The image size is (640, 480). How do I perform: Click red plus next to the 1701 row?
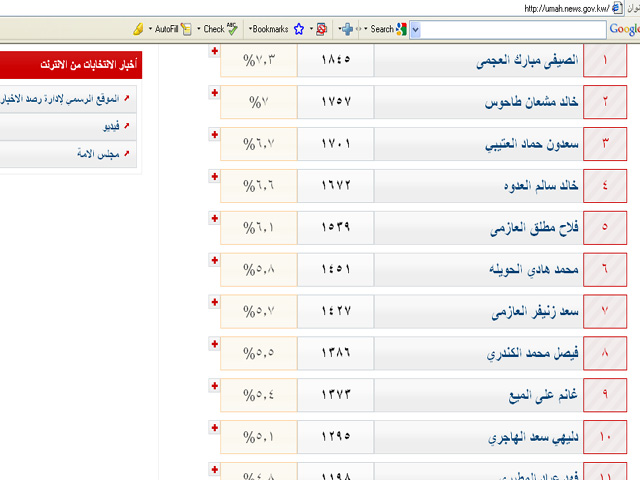tap(214, 134)
